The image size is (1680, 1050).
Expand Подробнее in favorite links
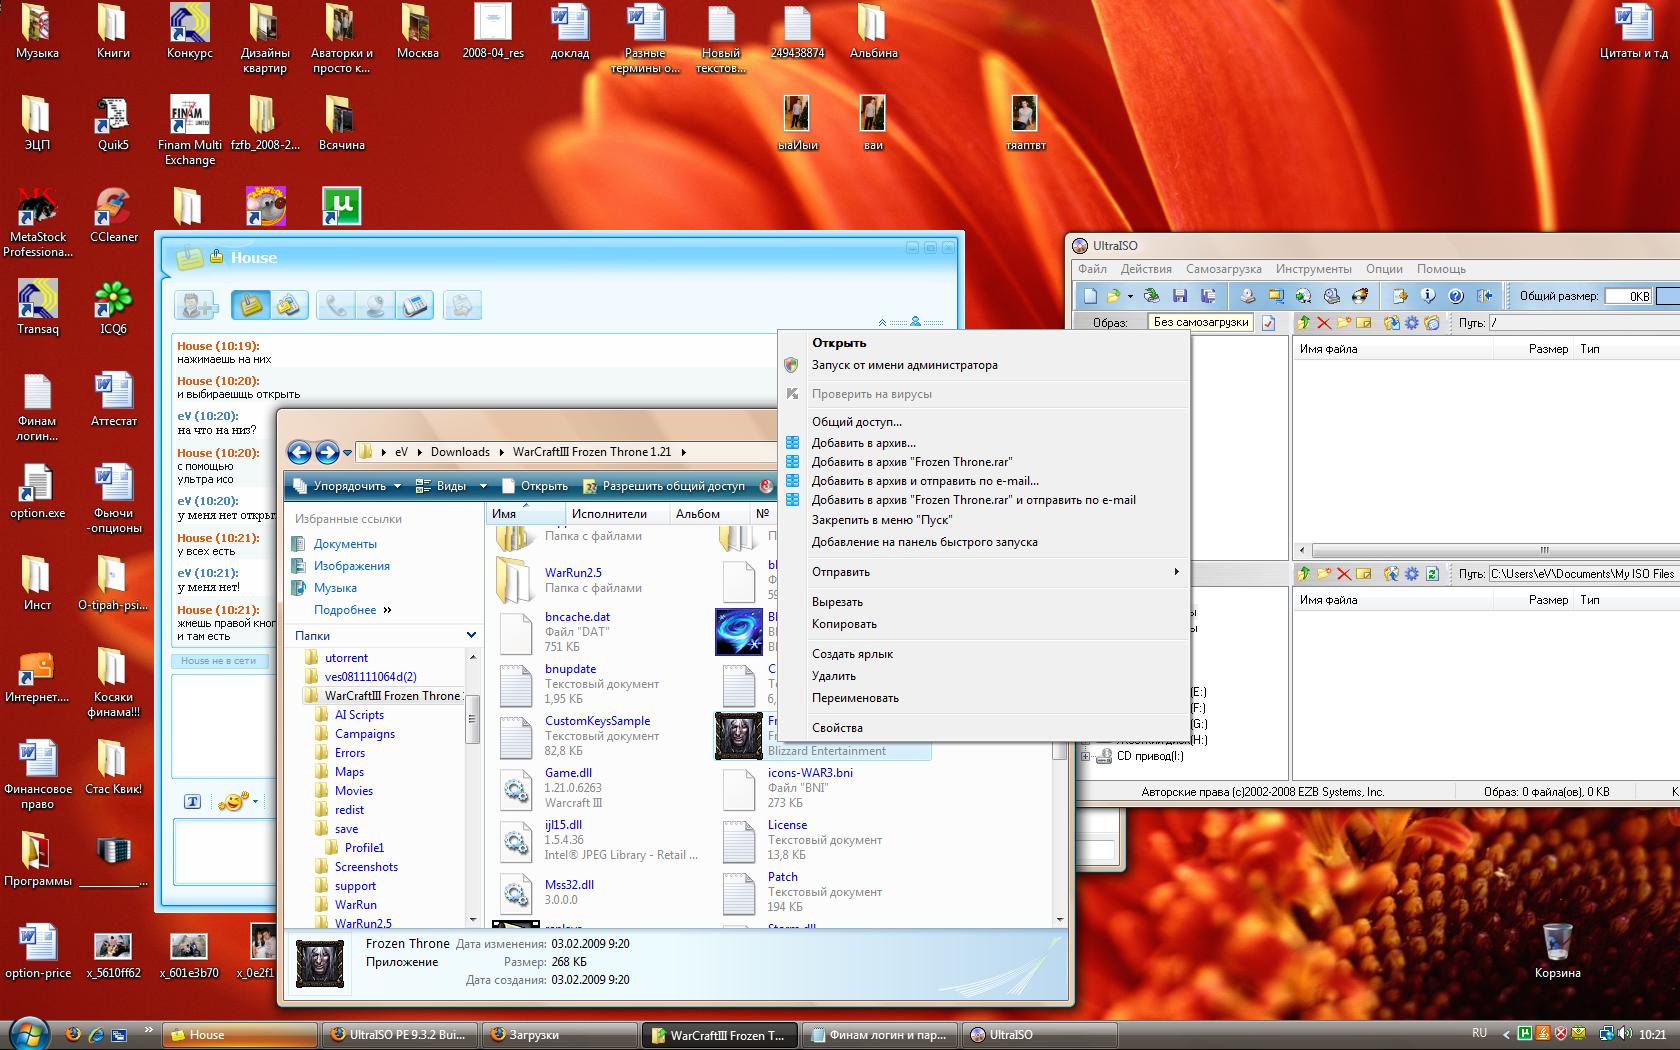click(352, 610)
